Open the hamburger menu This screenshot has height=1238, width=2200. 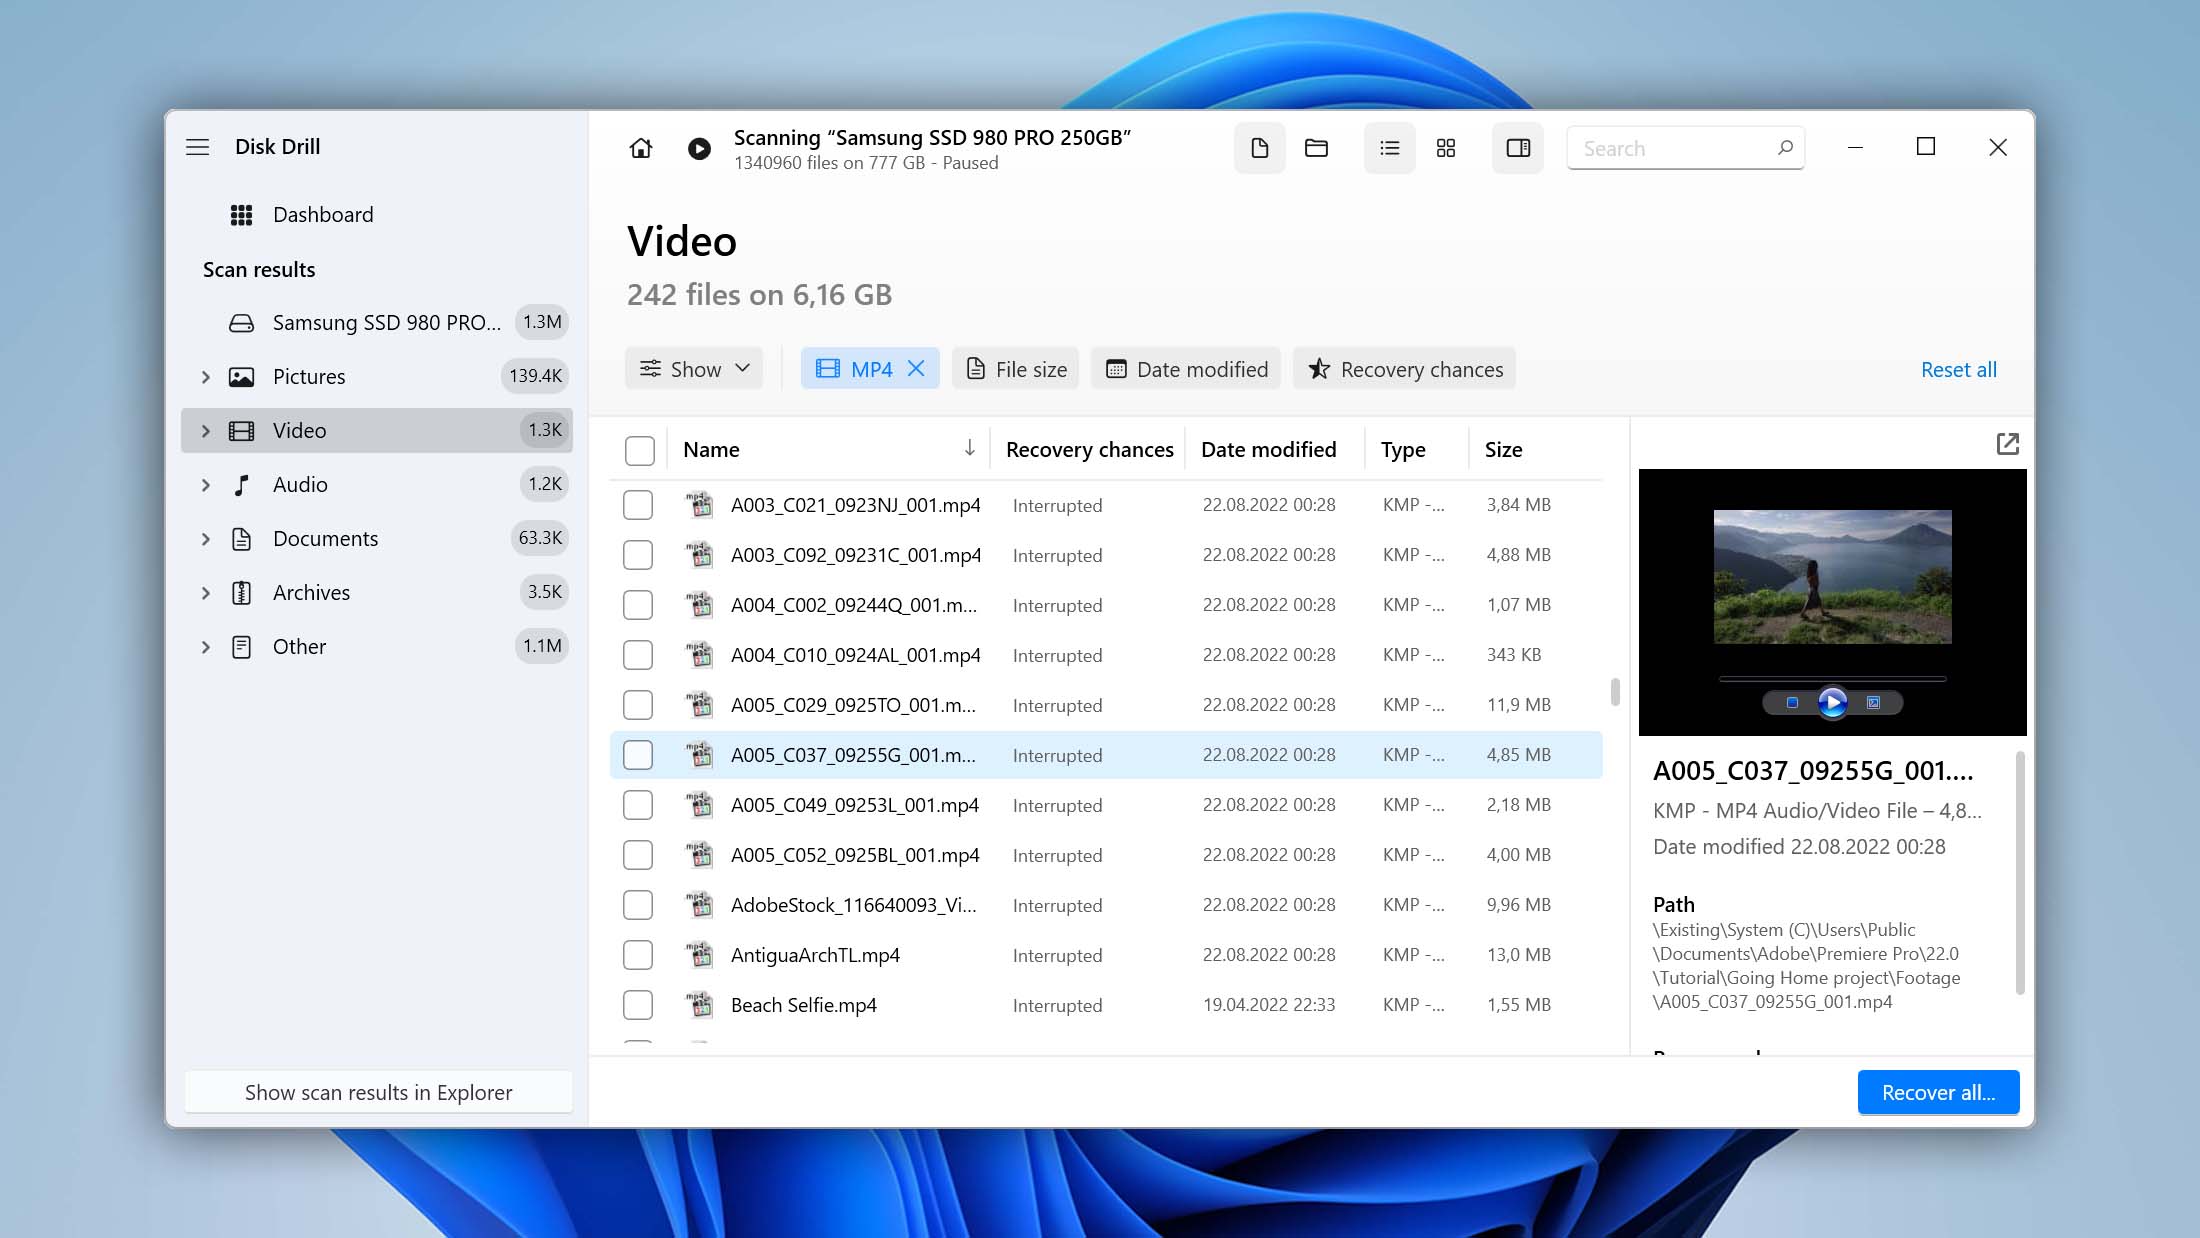click(x=198, y=147)
